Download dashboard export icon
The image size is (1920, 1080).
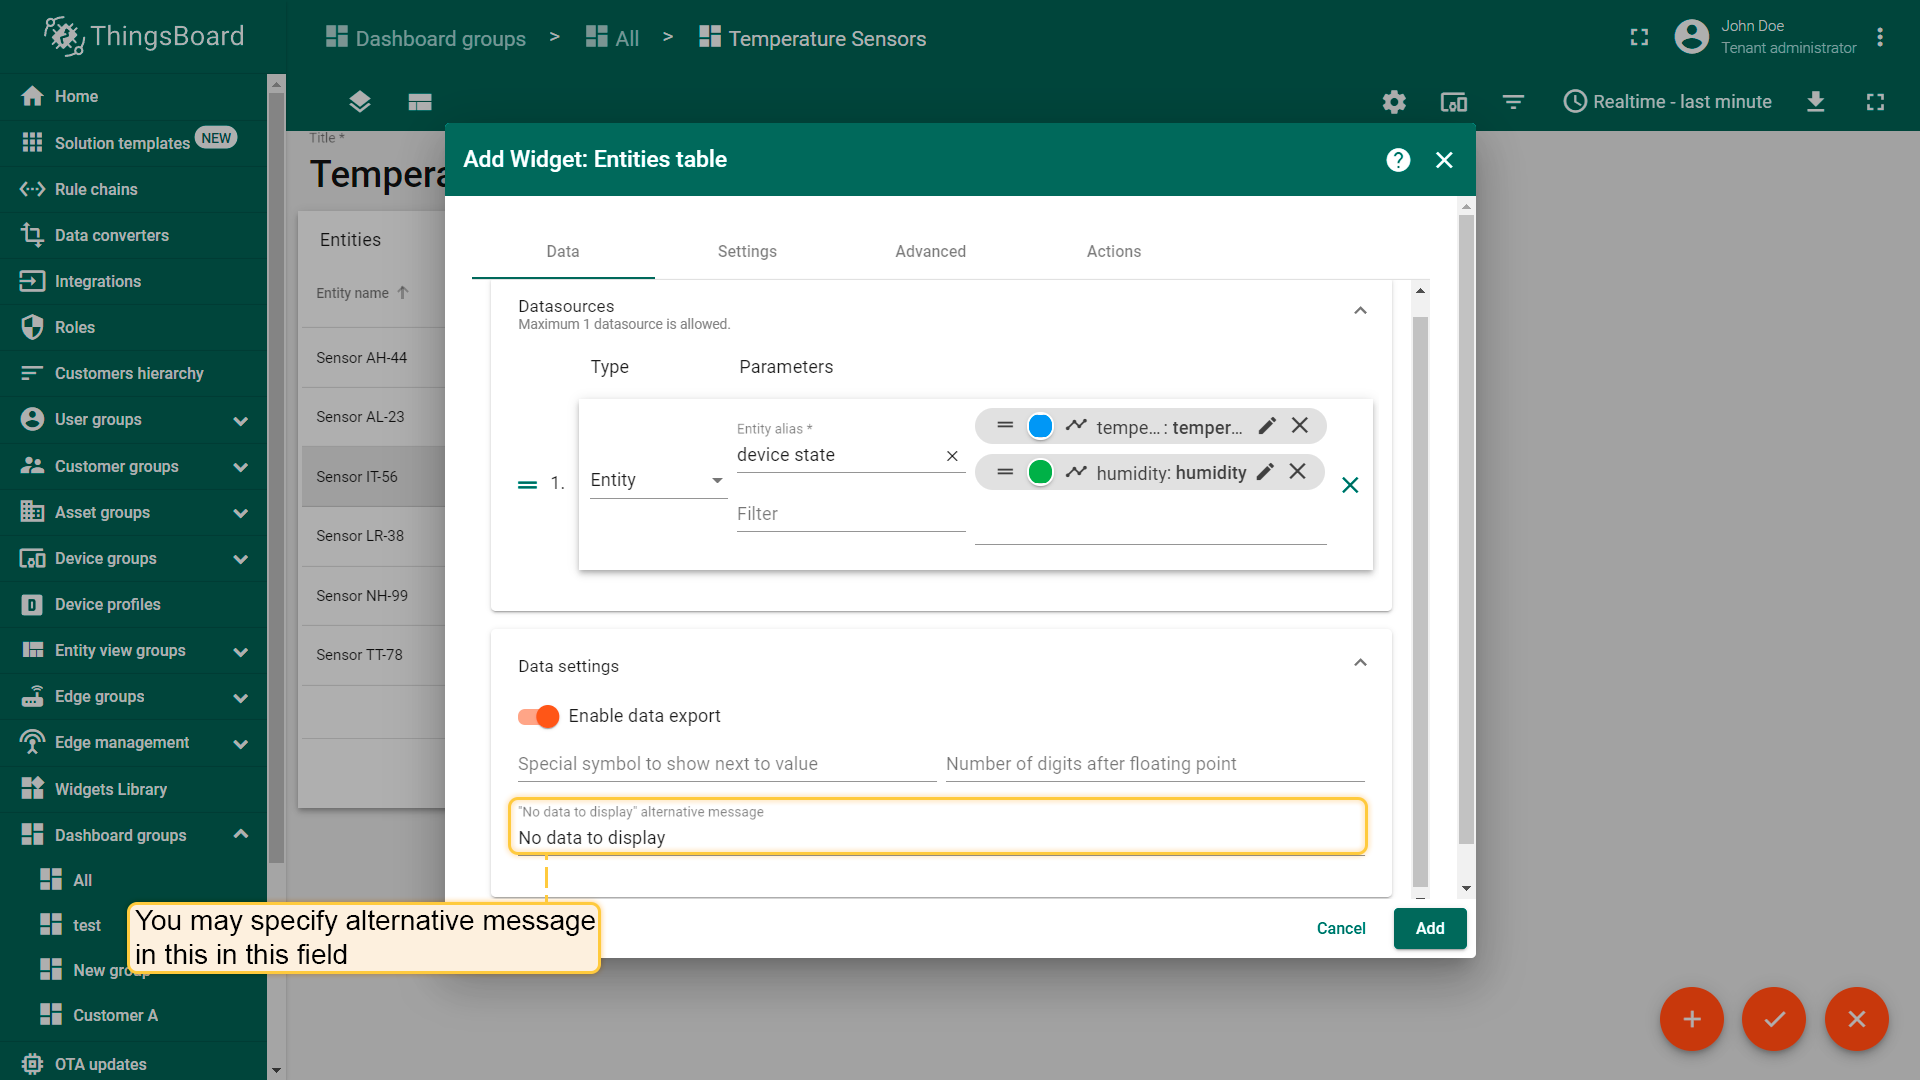pyautogui.click(x=1816, y=102)
